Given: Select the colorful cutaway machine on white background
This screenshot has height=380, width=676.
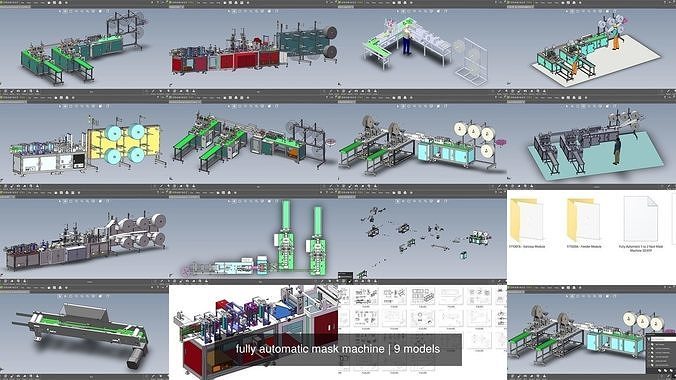Looking at the screenshot, I should tap(254, 333).
